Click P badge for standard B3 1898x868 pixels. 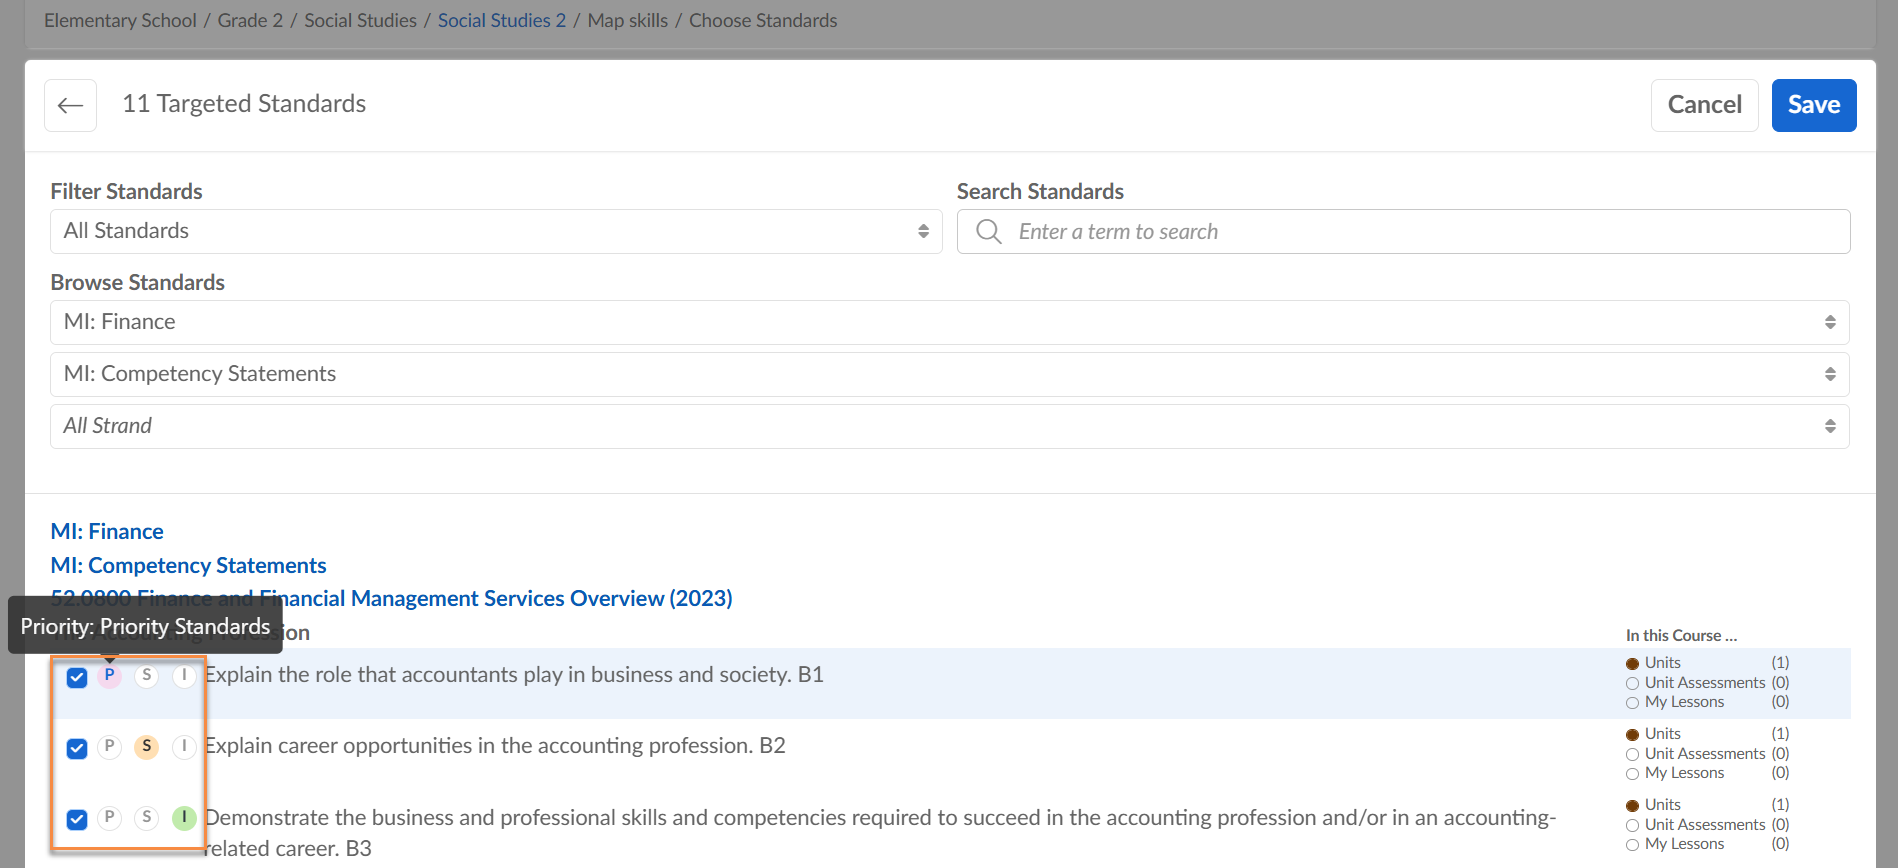[x=109, y=818]
